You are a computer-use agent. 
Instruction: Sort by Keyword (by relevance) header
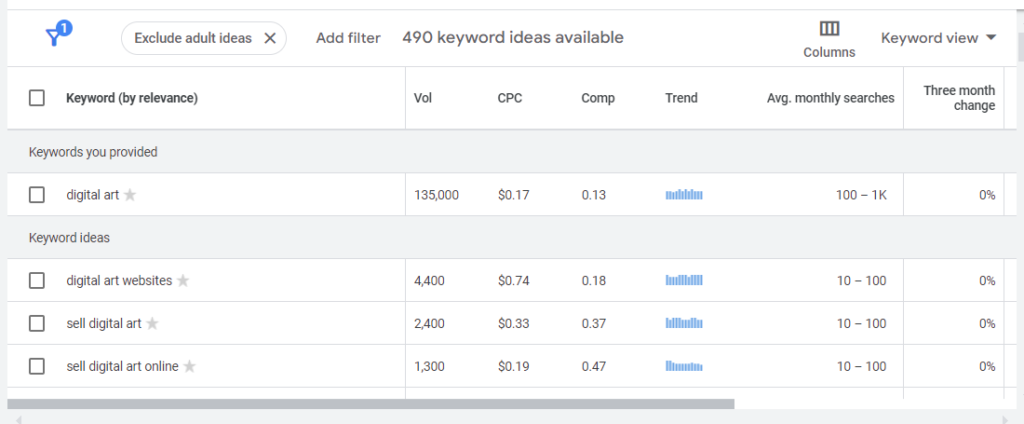click(132, 99)
